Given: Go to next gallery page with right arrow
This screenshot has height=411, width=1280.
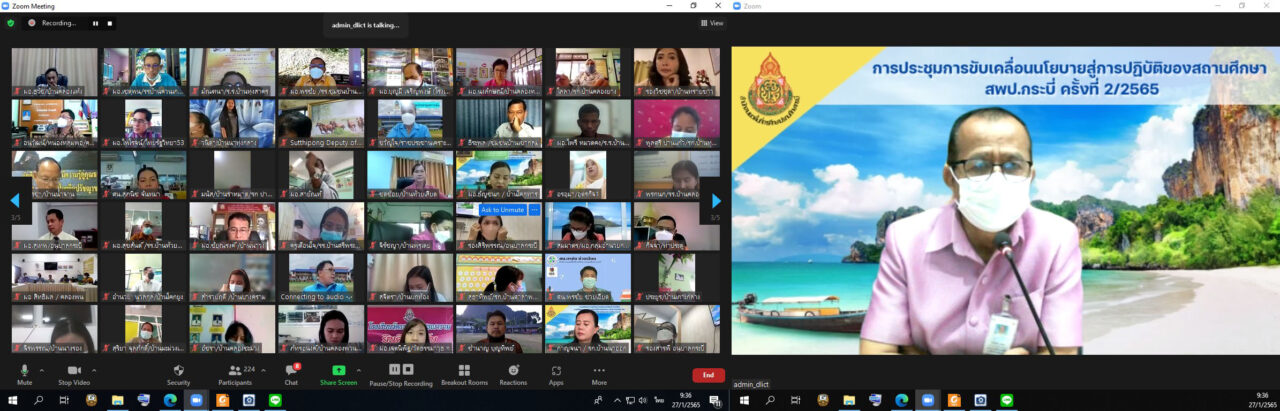Looking at the screenshot, I should [716, 200].
